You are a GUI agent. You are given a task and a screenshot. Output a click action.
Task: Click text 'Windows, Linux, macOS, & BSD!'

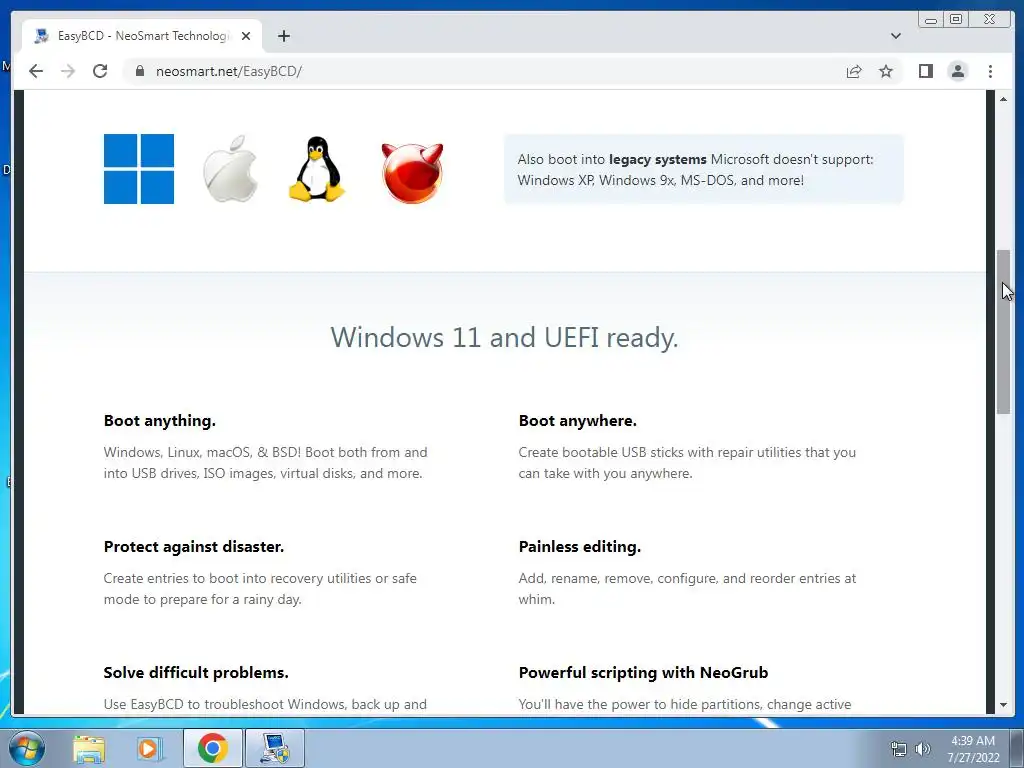point(202,452)
